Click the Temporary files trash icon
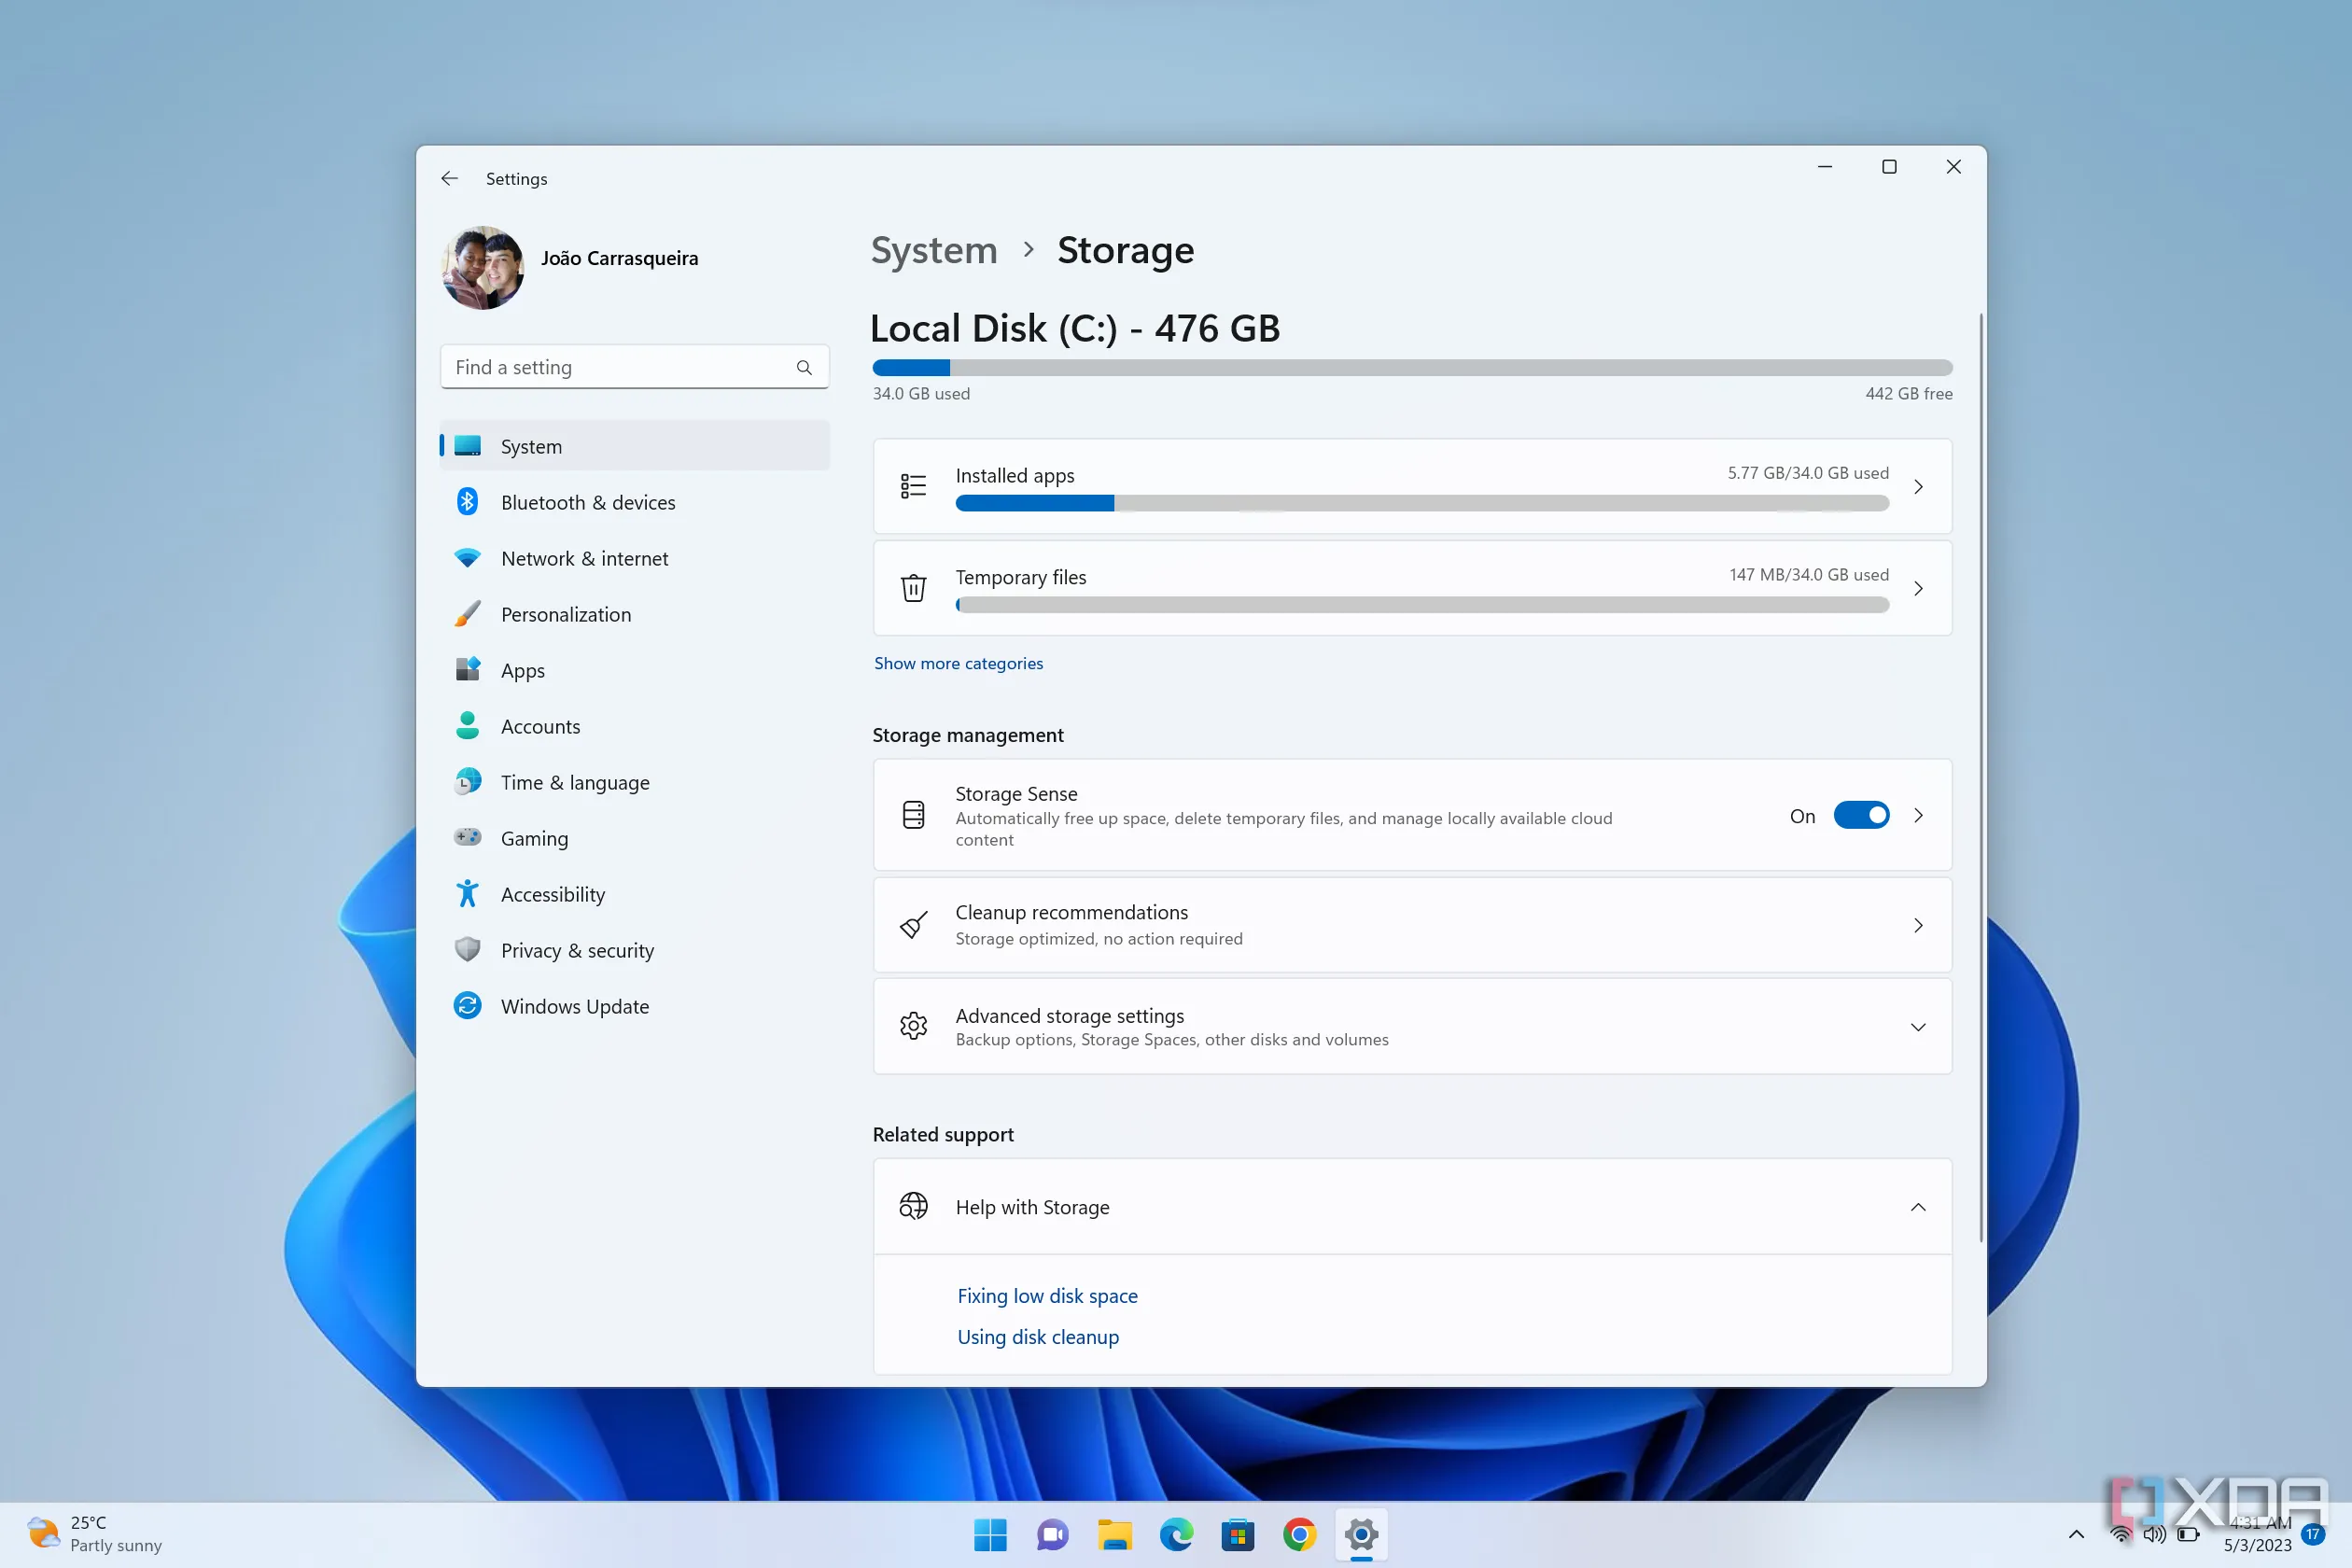This screenshot has height=1568, width=2352. click(913, 588)
